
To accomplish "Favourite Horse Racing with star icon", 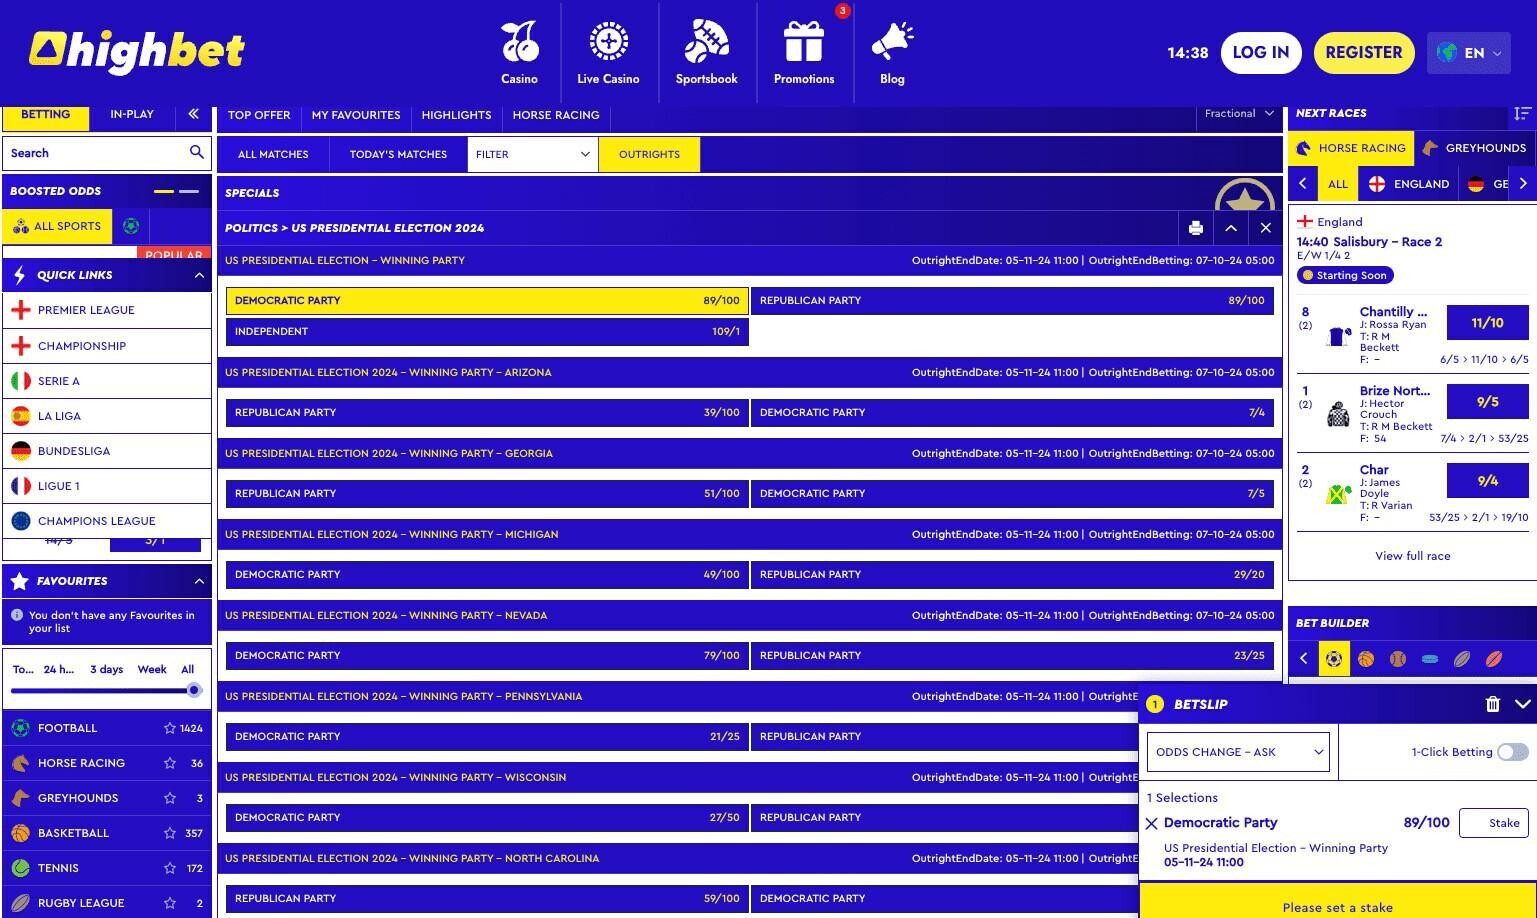I will point(170,763).
